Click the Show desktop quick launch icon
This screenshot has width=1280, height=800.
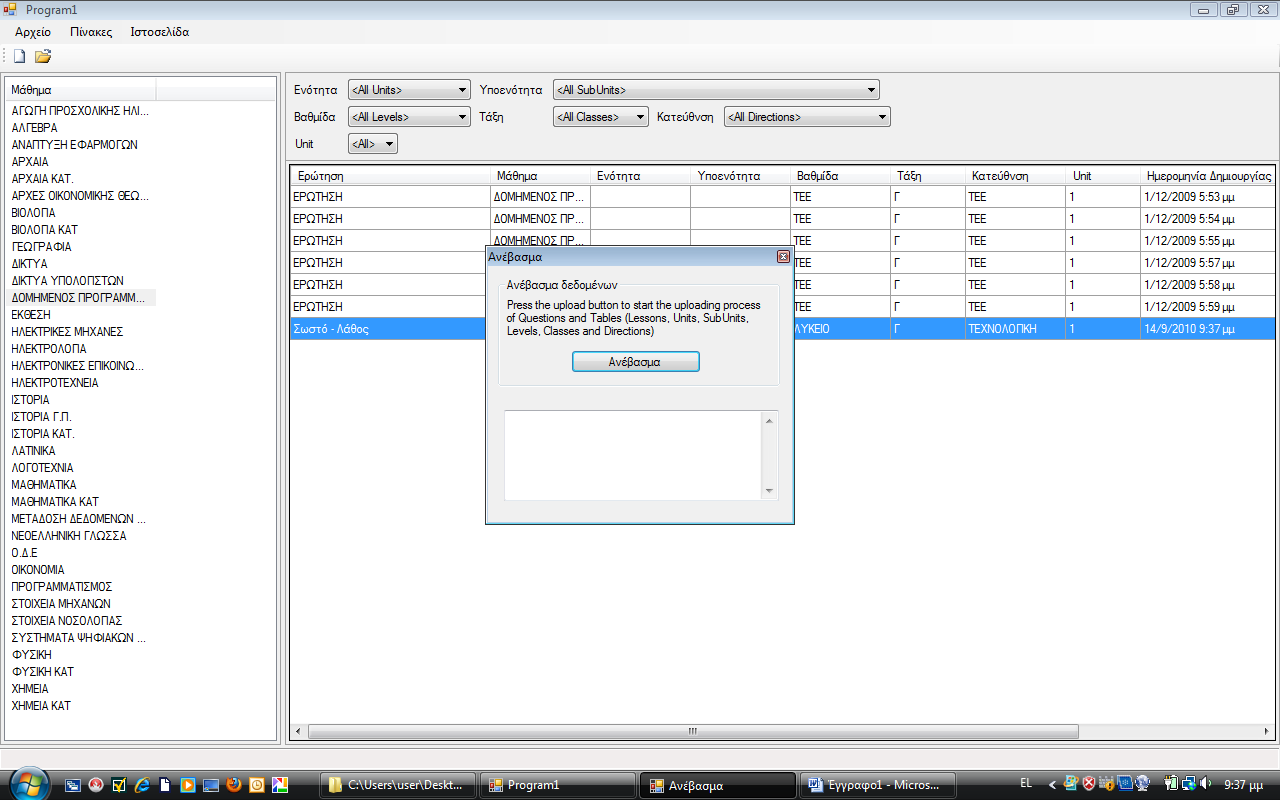[73, 785]
